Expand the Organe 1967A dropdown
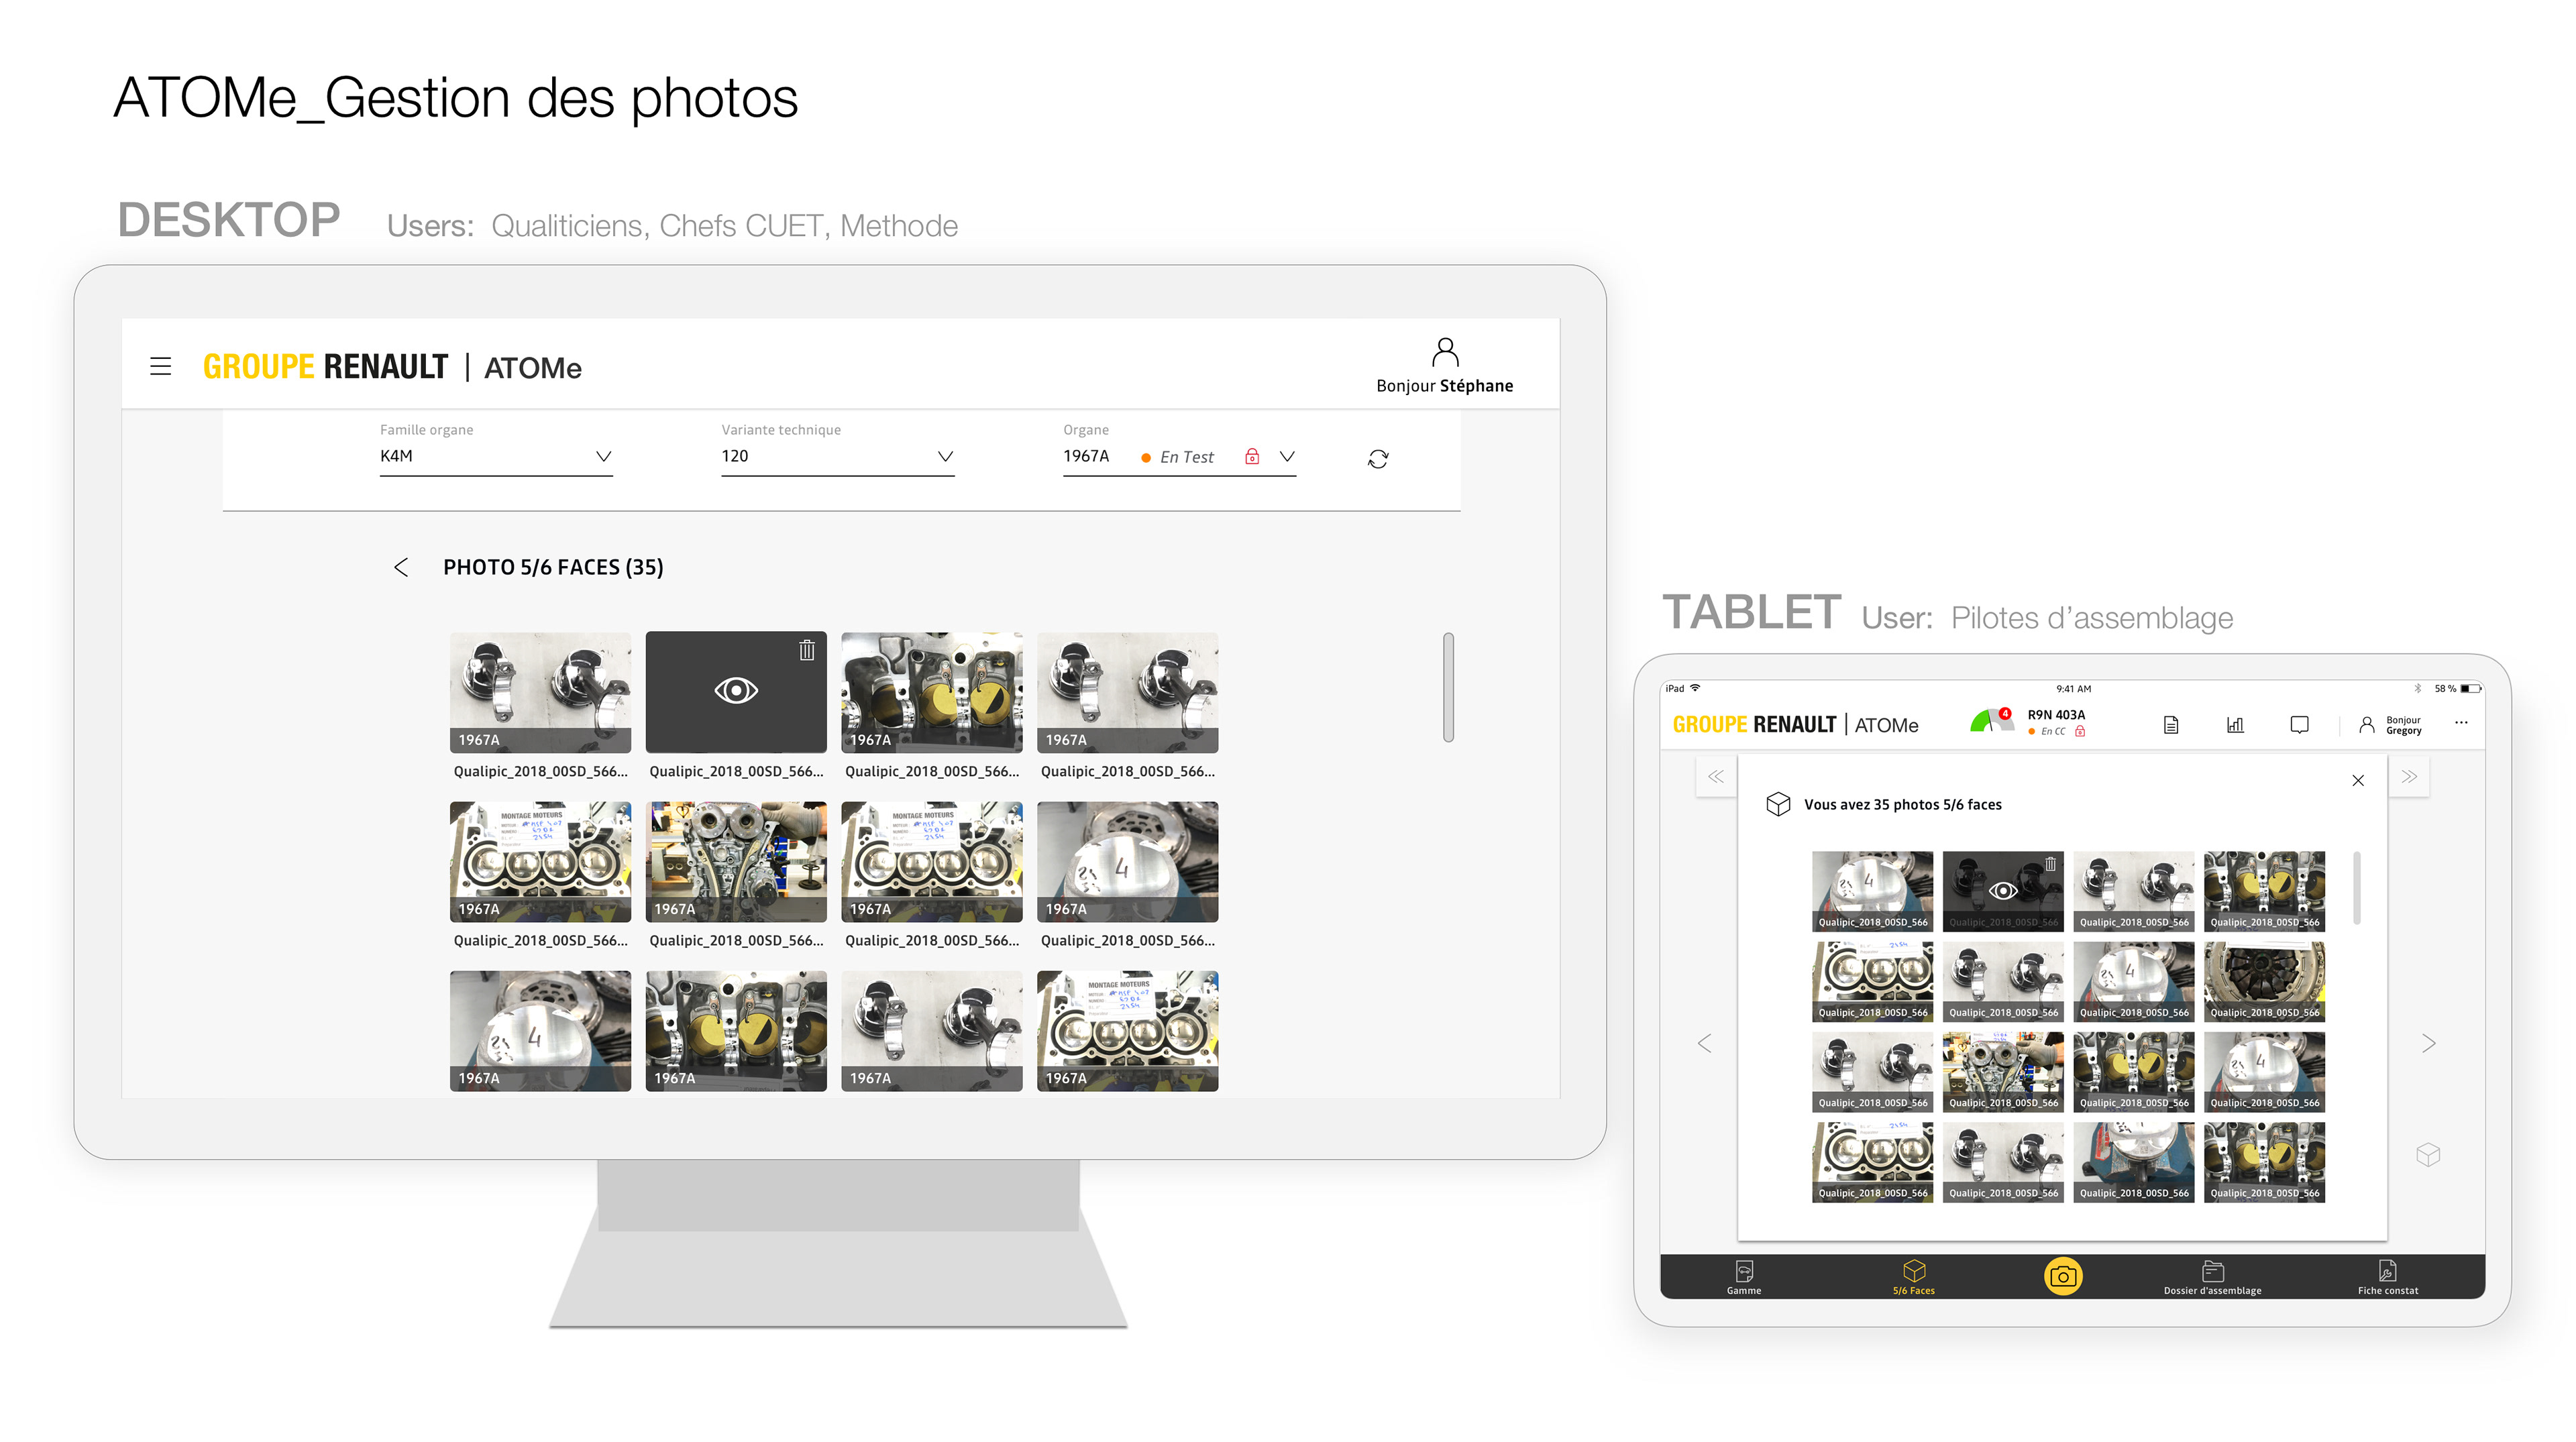Screen dimensions: 2576x1442 tap(1287, 456)
